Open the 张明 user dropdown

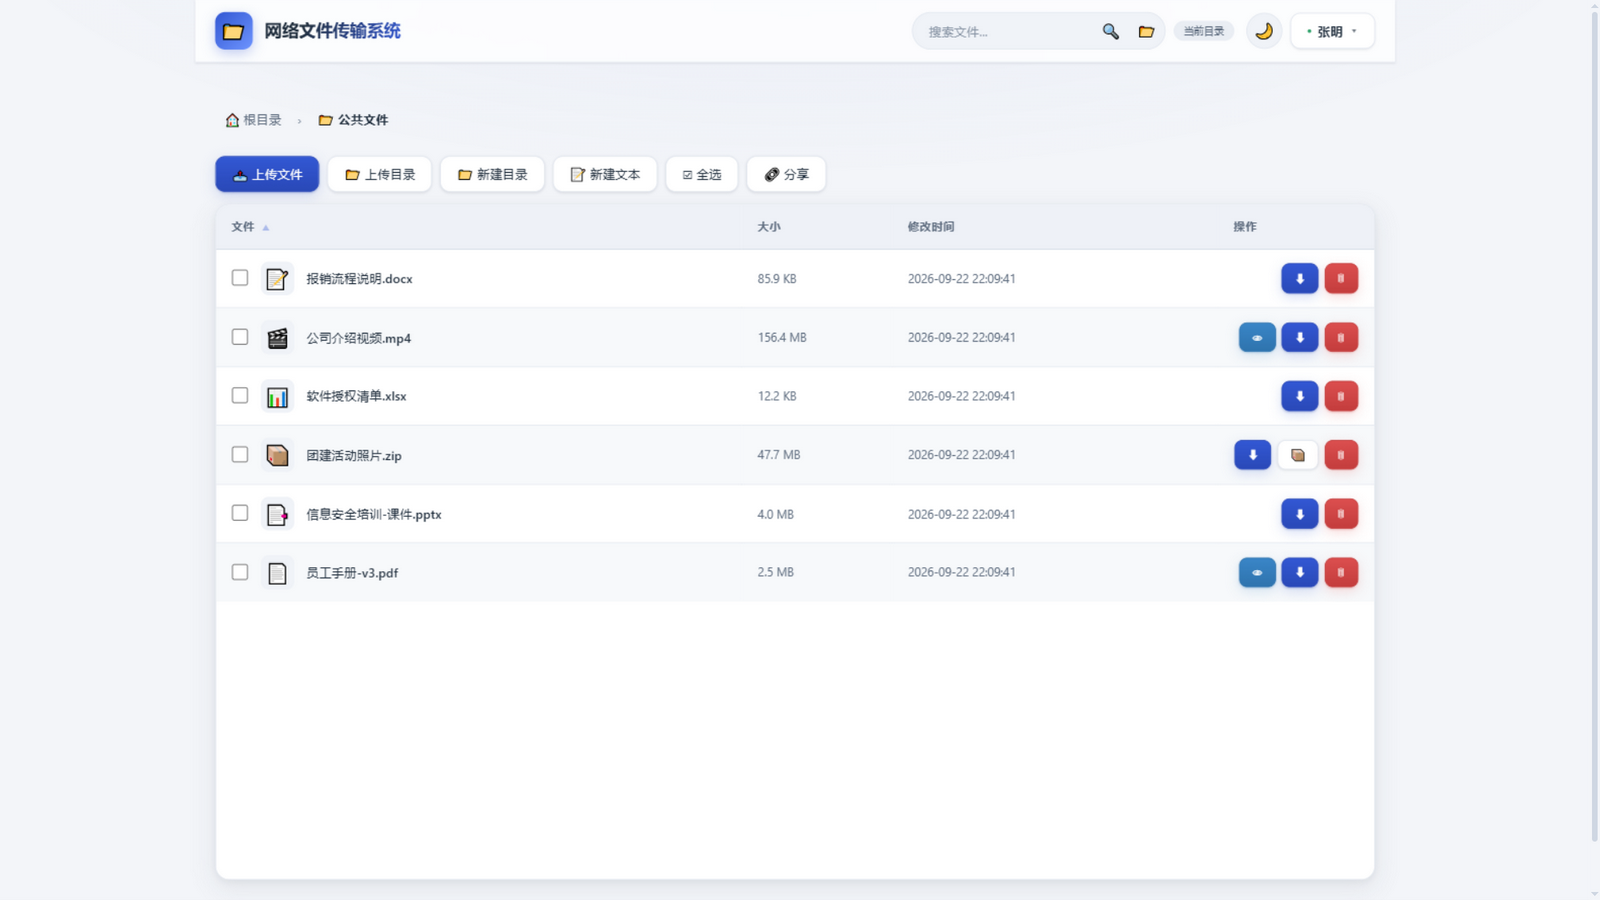[1332, 31]
